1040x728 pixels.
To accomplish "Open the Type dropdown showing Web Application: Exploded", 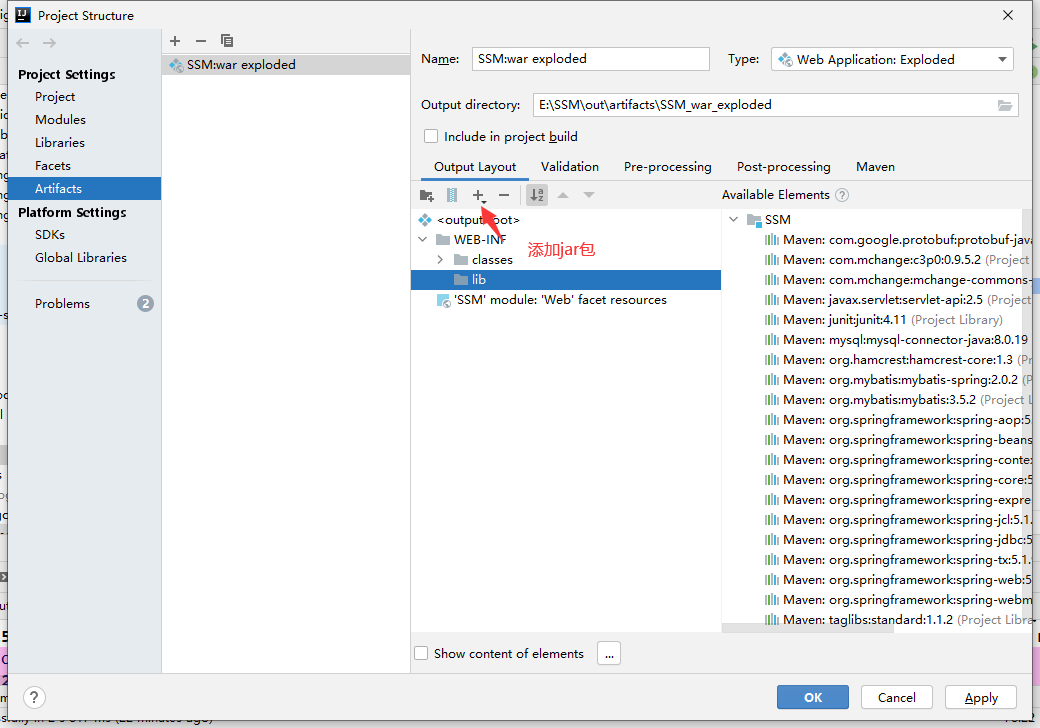I will (1001, 58).
